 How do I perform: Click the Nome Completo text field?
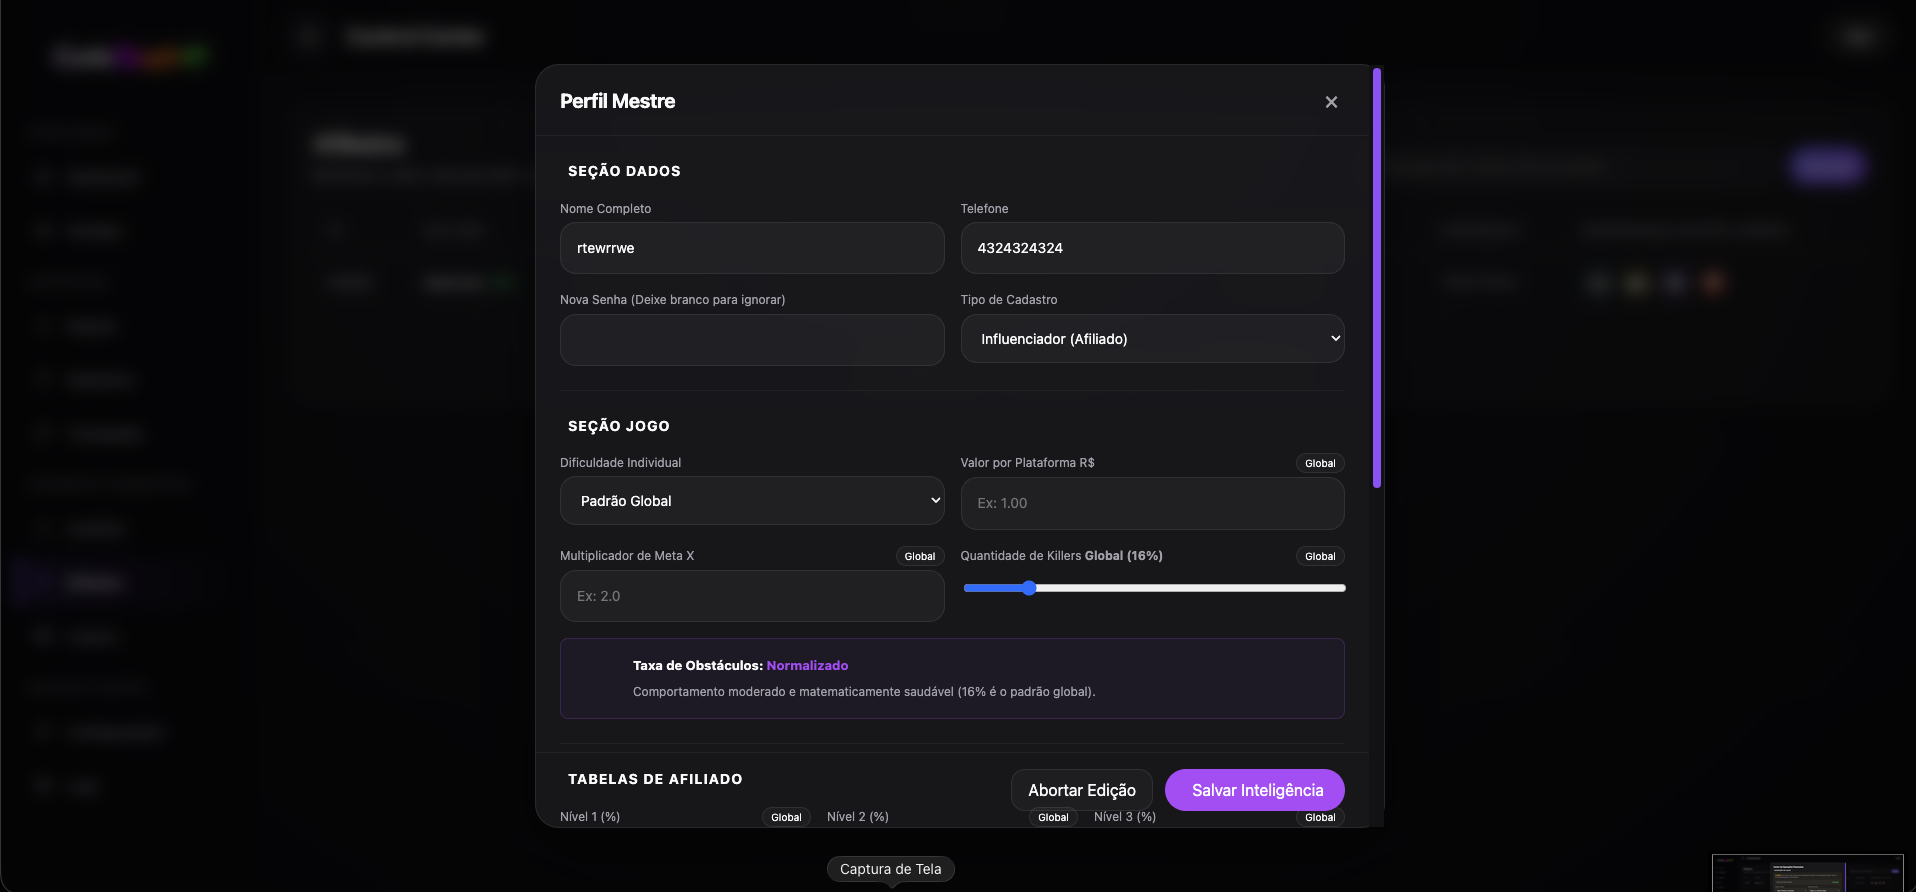pos(752,248)
